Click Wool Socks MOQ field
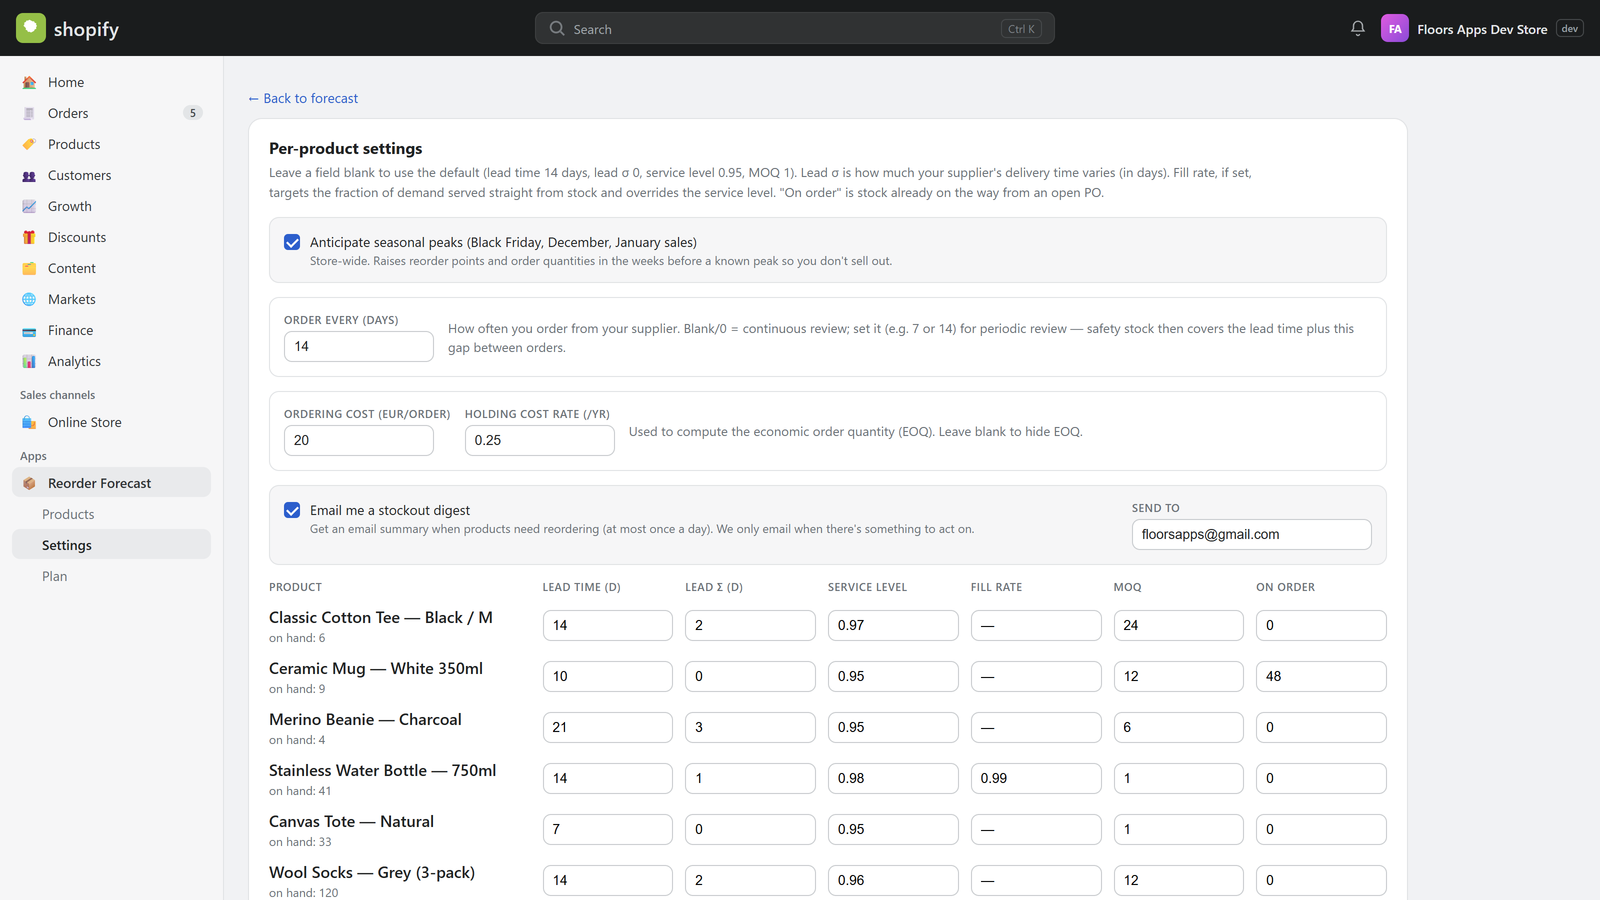This screenshot has height=900, width=1600. (1179, 880)
